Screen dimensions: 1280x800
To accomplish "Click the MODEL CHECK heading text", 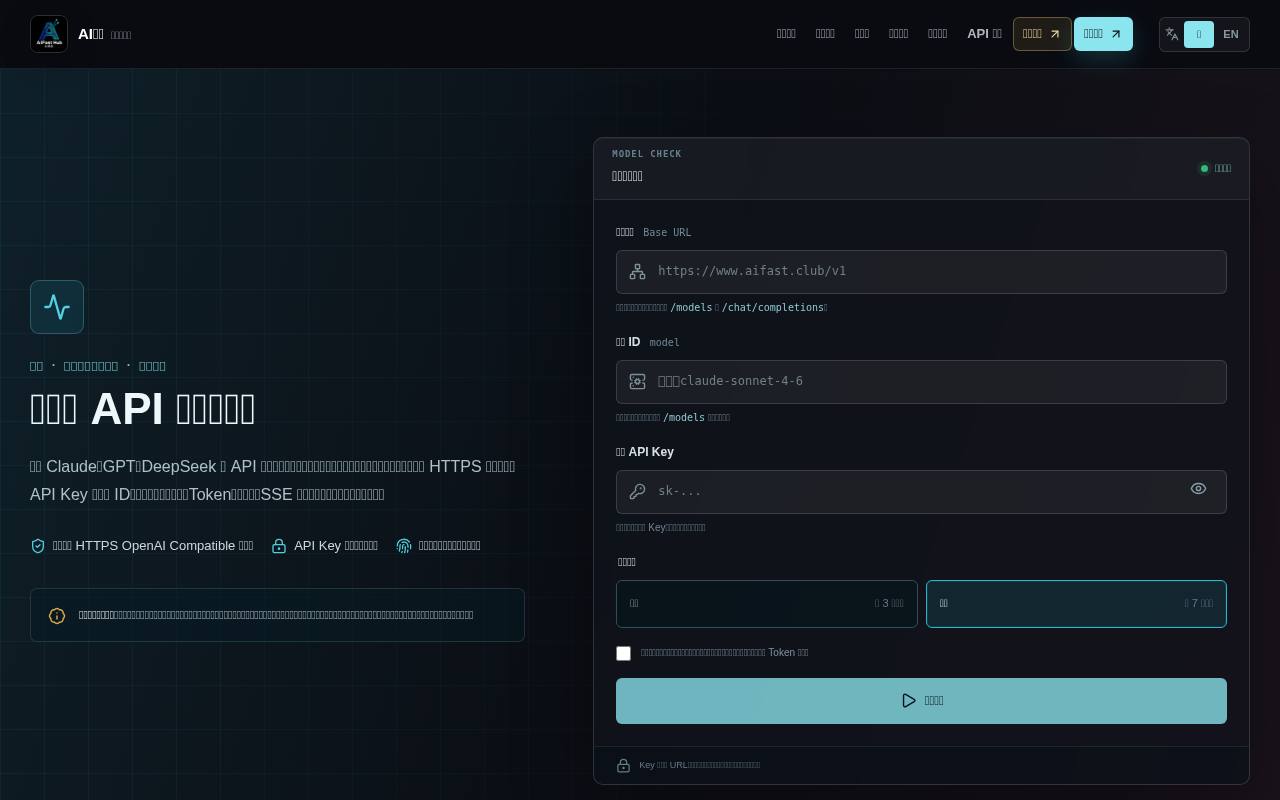I will click(x=647, y=154).
